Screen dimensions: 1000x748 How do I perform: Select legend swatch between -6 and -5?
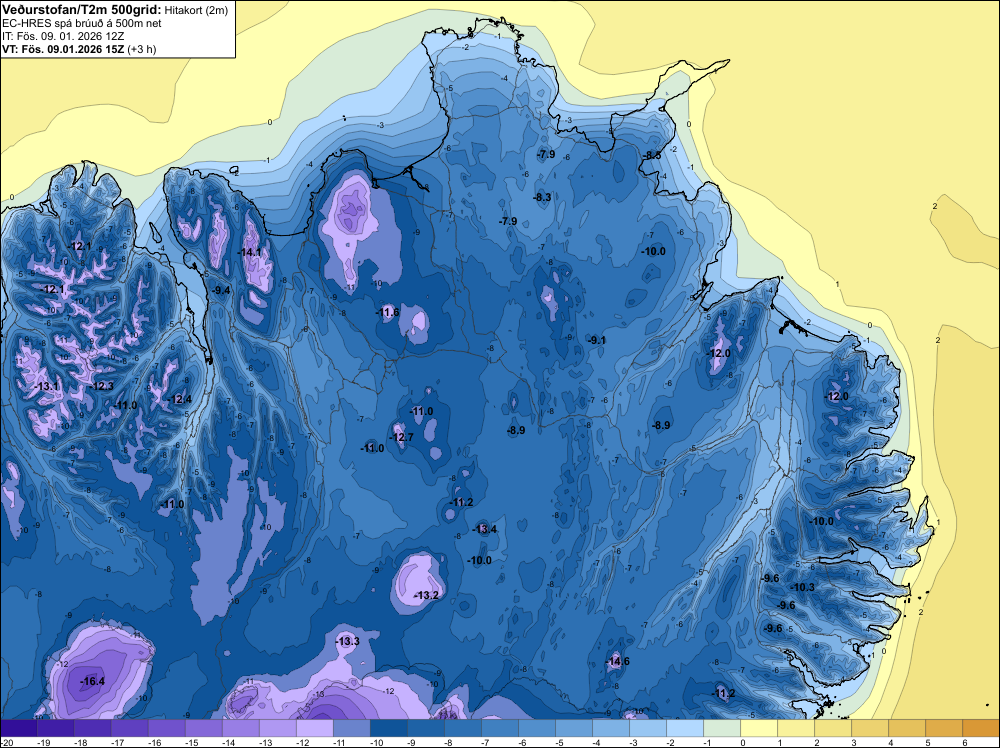537,728
